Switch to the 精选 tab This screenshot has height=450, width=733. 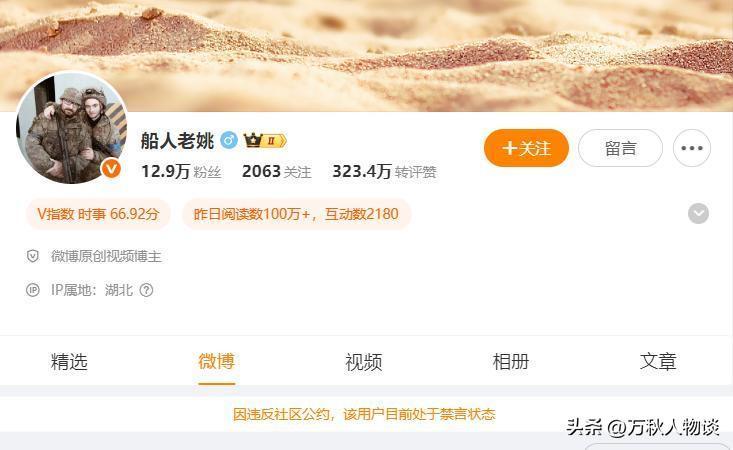pos(69,362)
